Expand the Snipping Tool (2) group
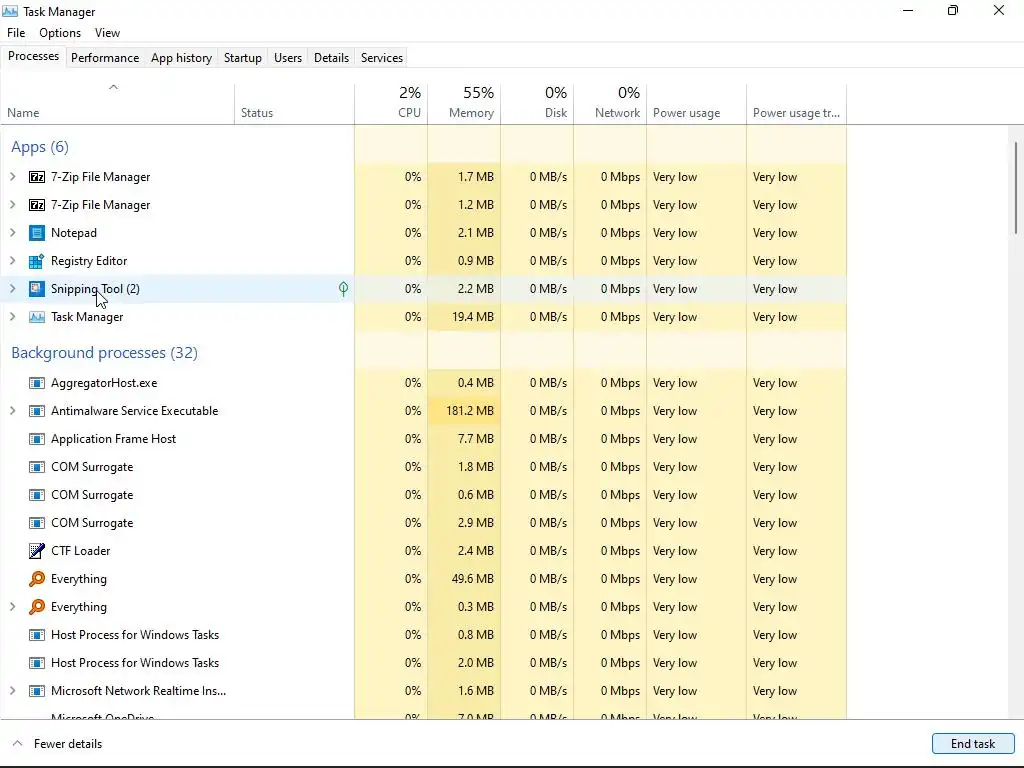The height and width of the screenshot is (768, 1024). click(x=12, y=289)
